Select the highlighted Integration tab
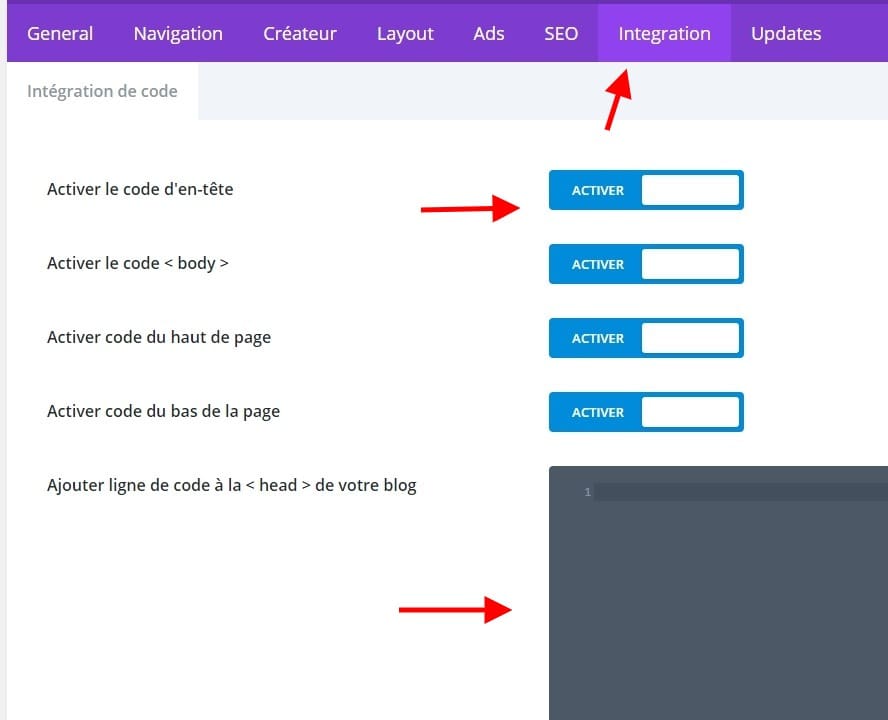The width and height of the screenshot is (888, 720). (665, 33)
